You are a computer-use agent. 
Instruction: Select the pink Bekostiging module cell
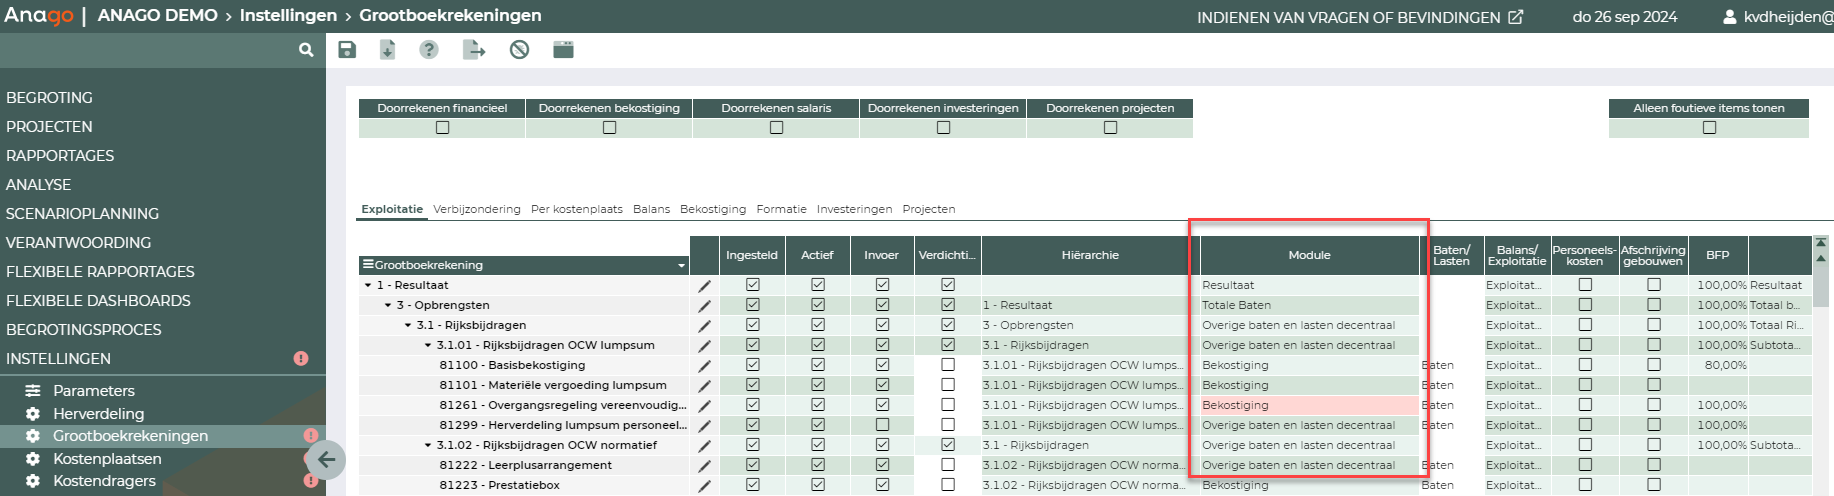tap(1308, 405)
